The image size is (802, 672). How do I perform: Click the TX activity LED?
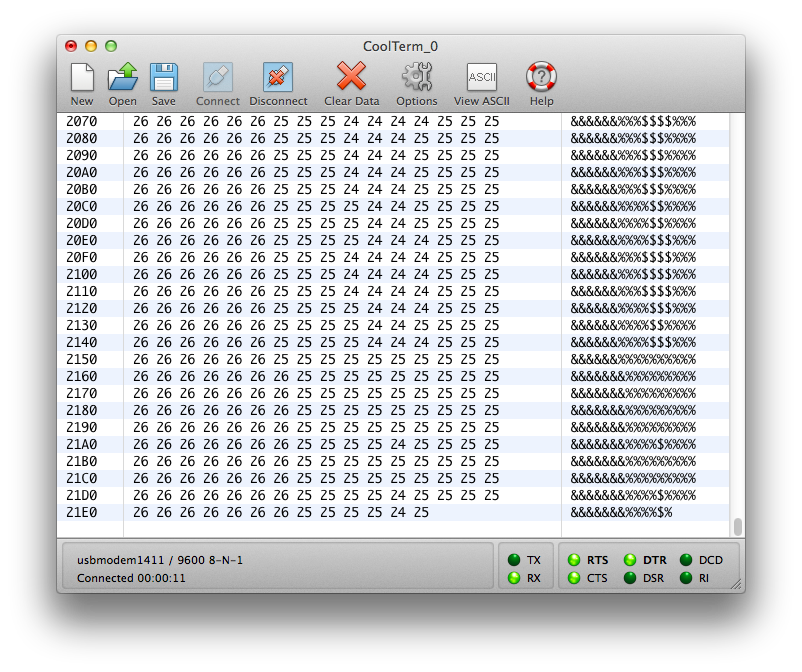[x=514, y=560]
